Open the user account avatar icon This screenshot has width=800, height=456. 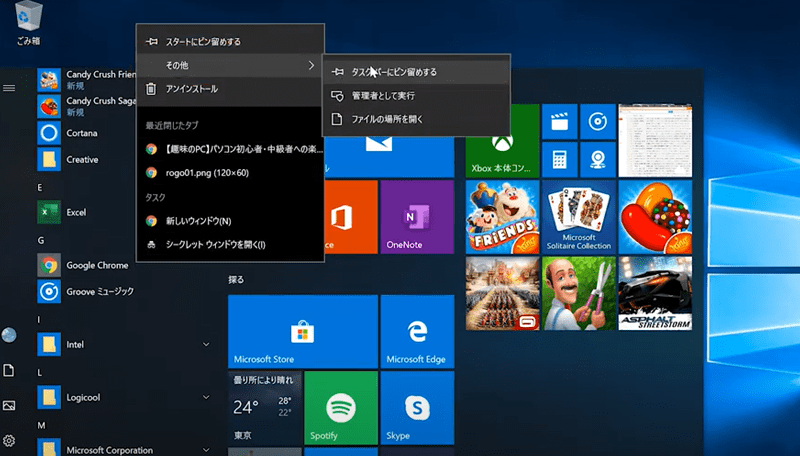[9, 335]
